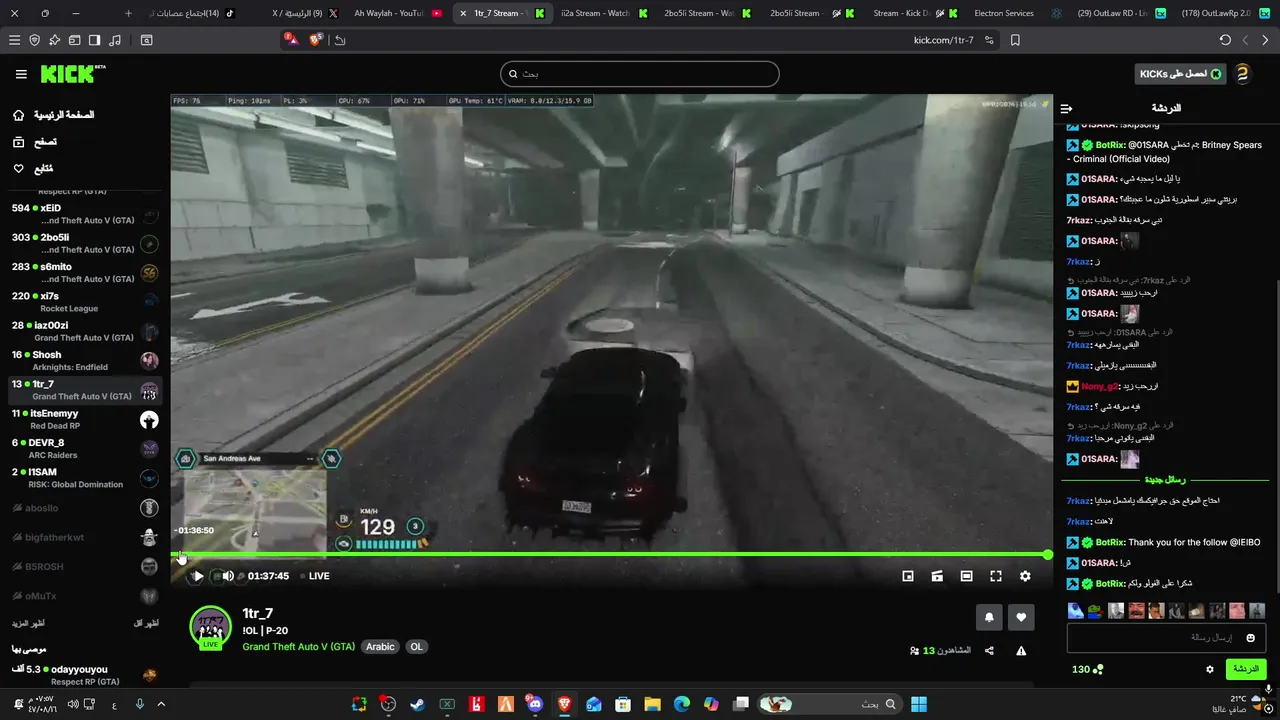
Task: Switch to the X home tab
Action: click(296, 13)
